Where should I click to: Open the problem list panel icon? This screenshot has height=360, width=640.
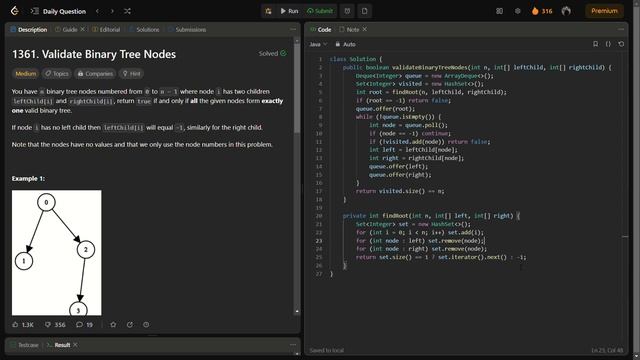pos(35,11)
